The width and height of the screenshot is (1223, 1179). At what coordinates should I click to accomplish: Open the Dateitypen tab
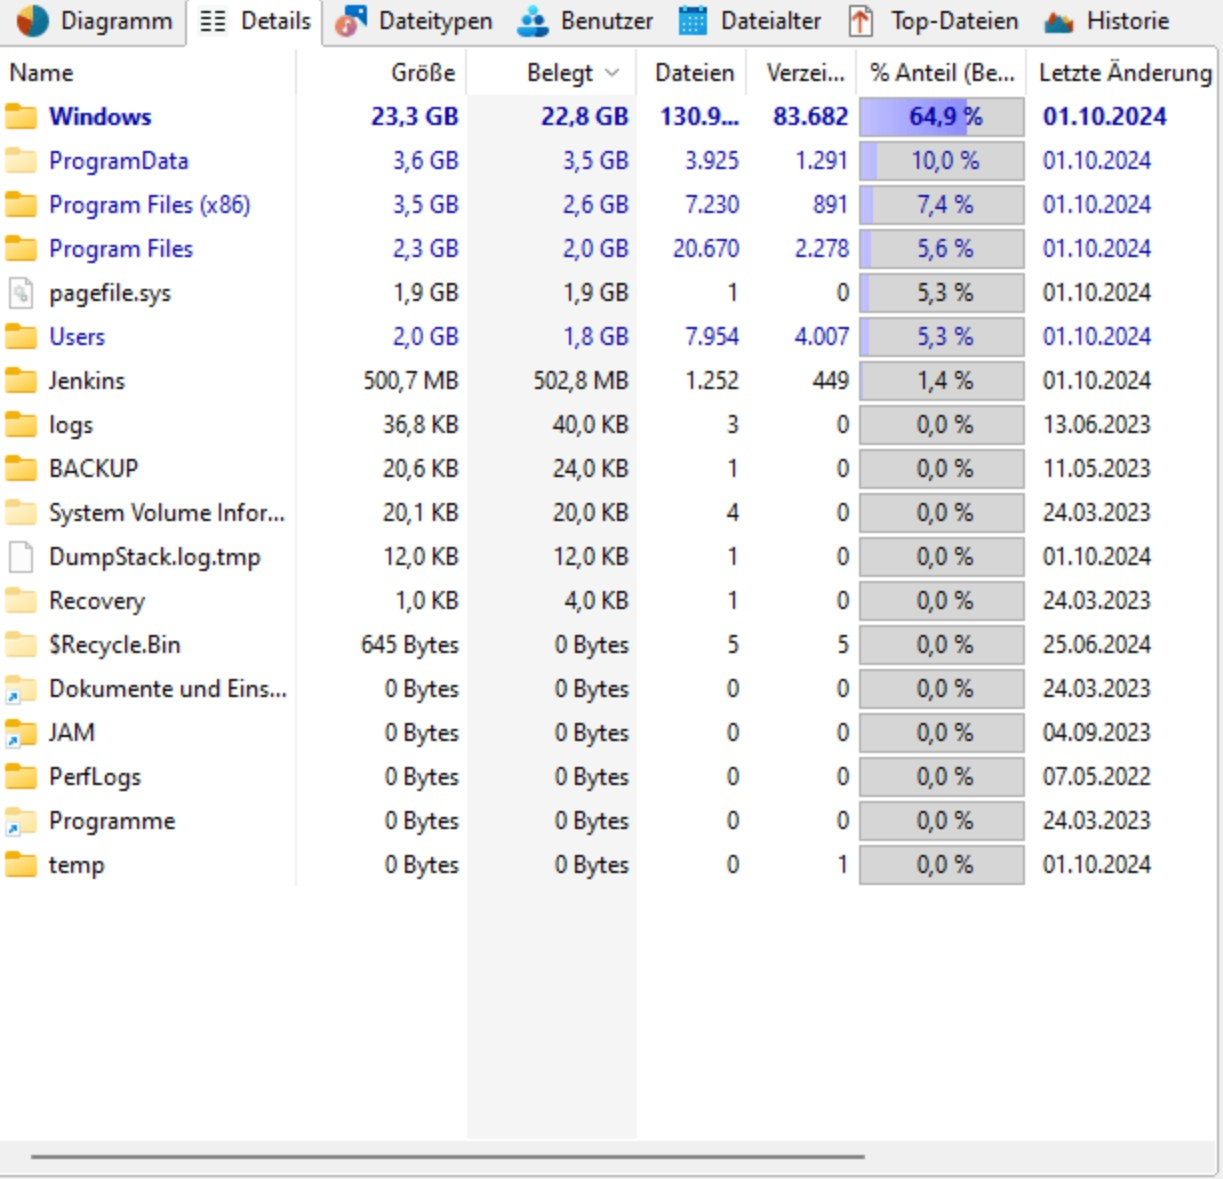pos(414,21)
